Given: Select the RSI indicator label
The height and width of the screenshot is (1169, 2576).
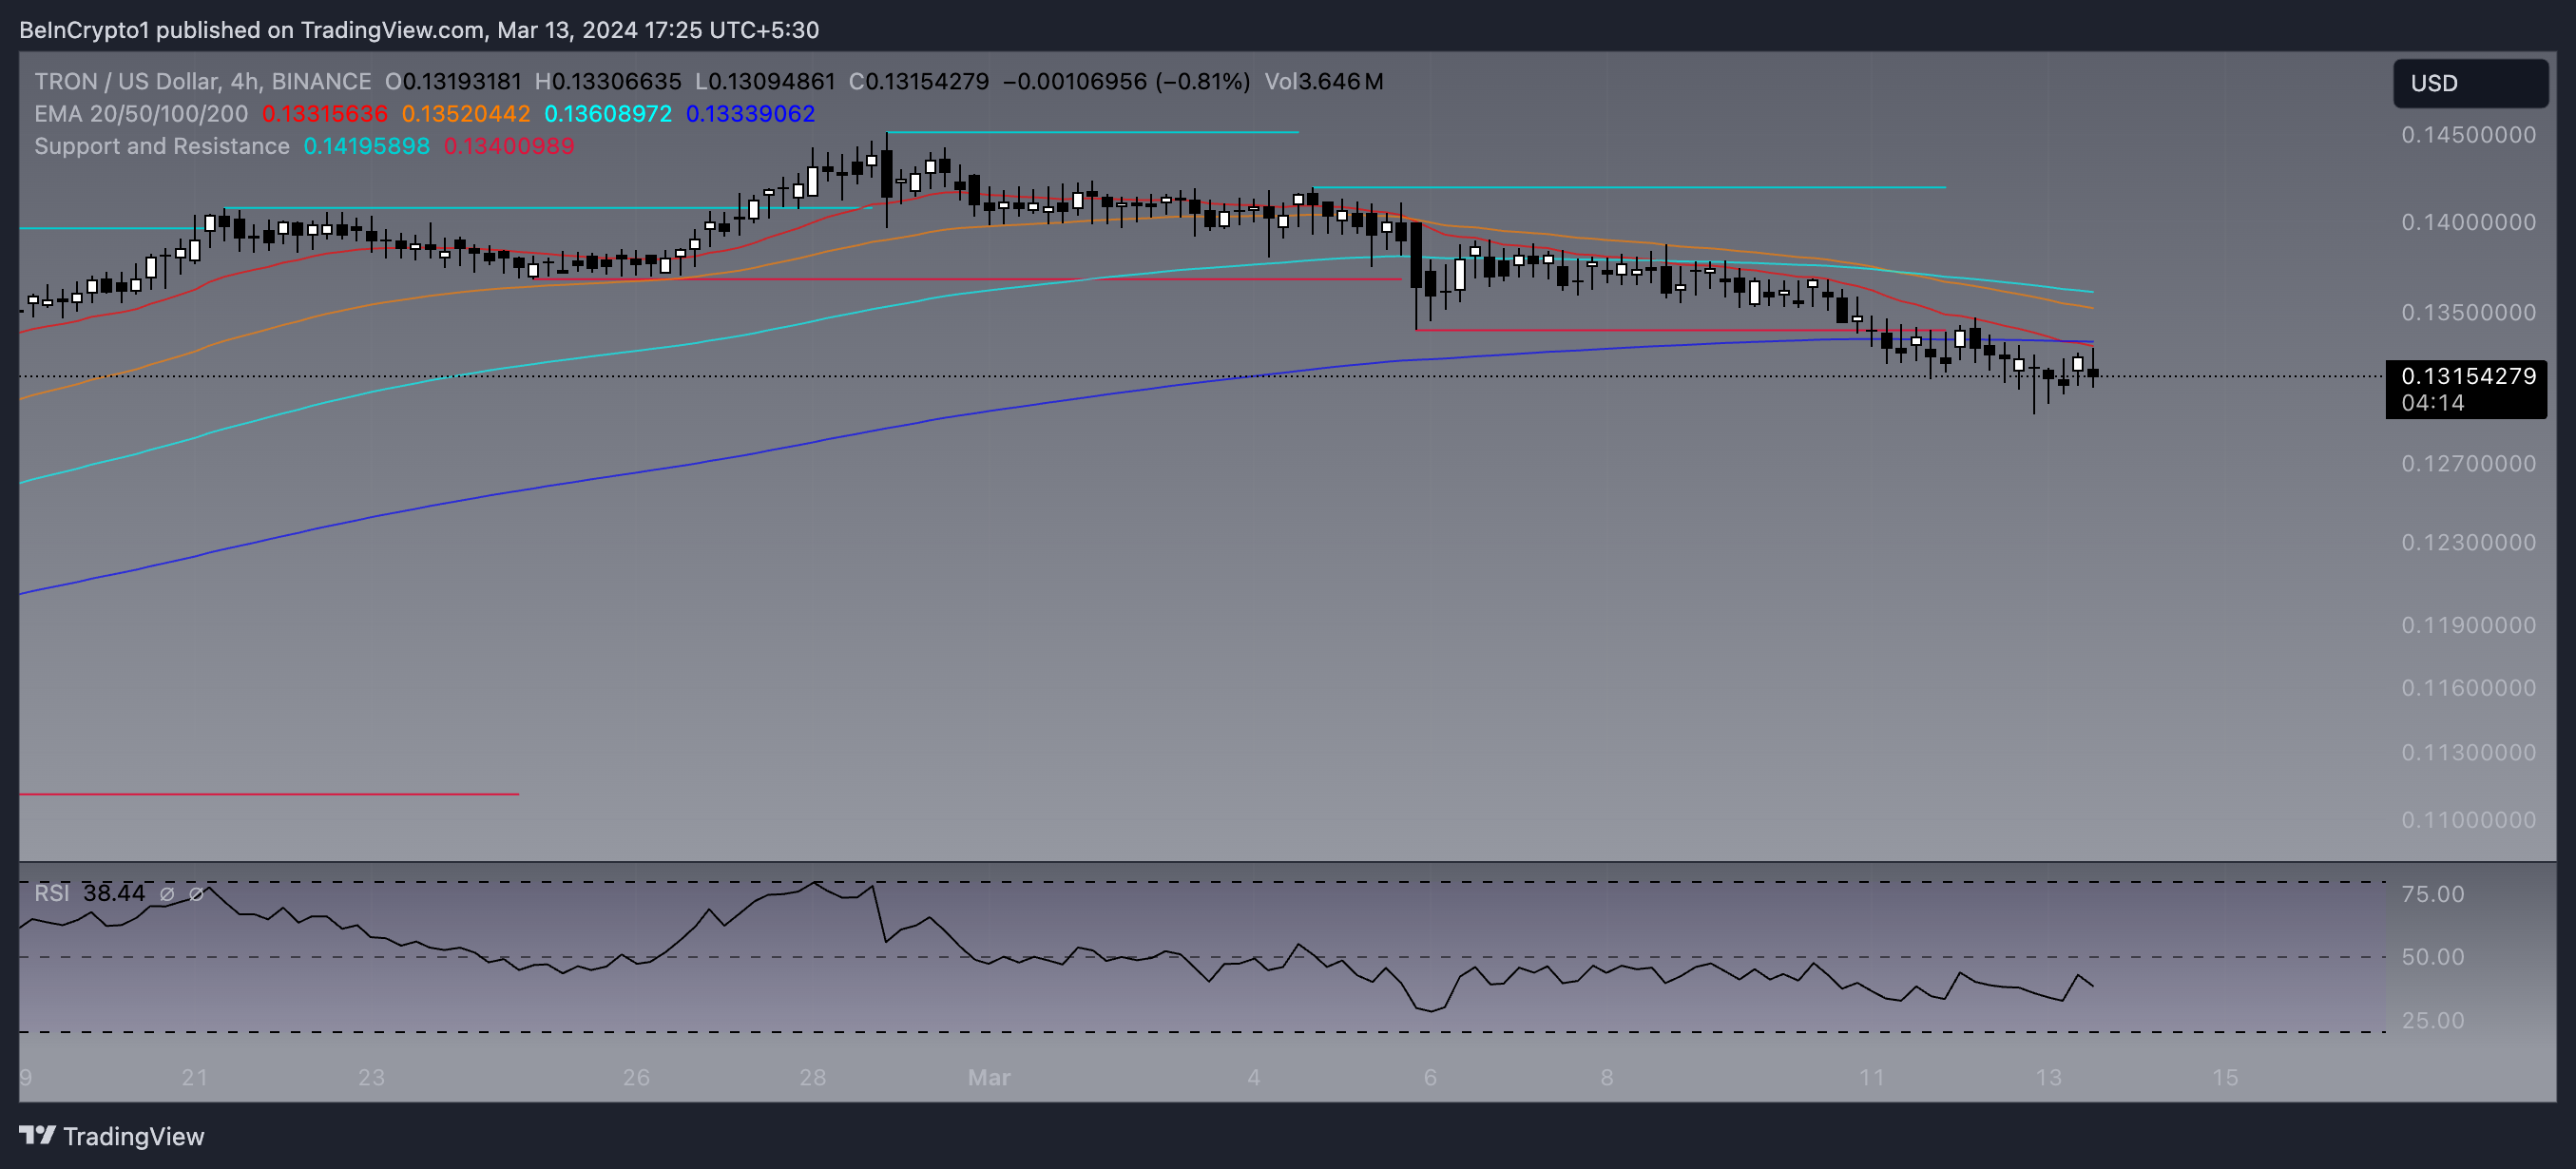Looking at the screenshot, I should tap(52, 893).
